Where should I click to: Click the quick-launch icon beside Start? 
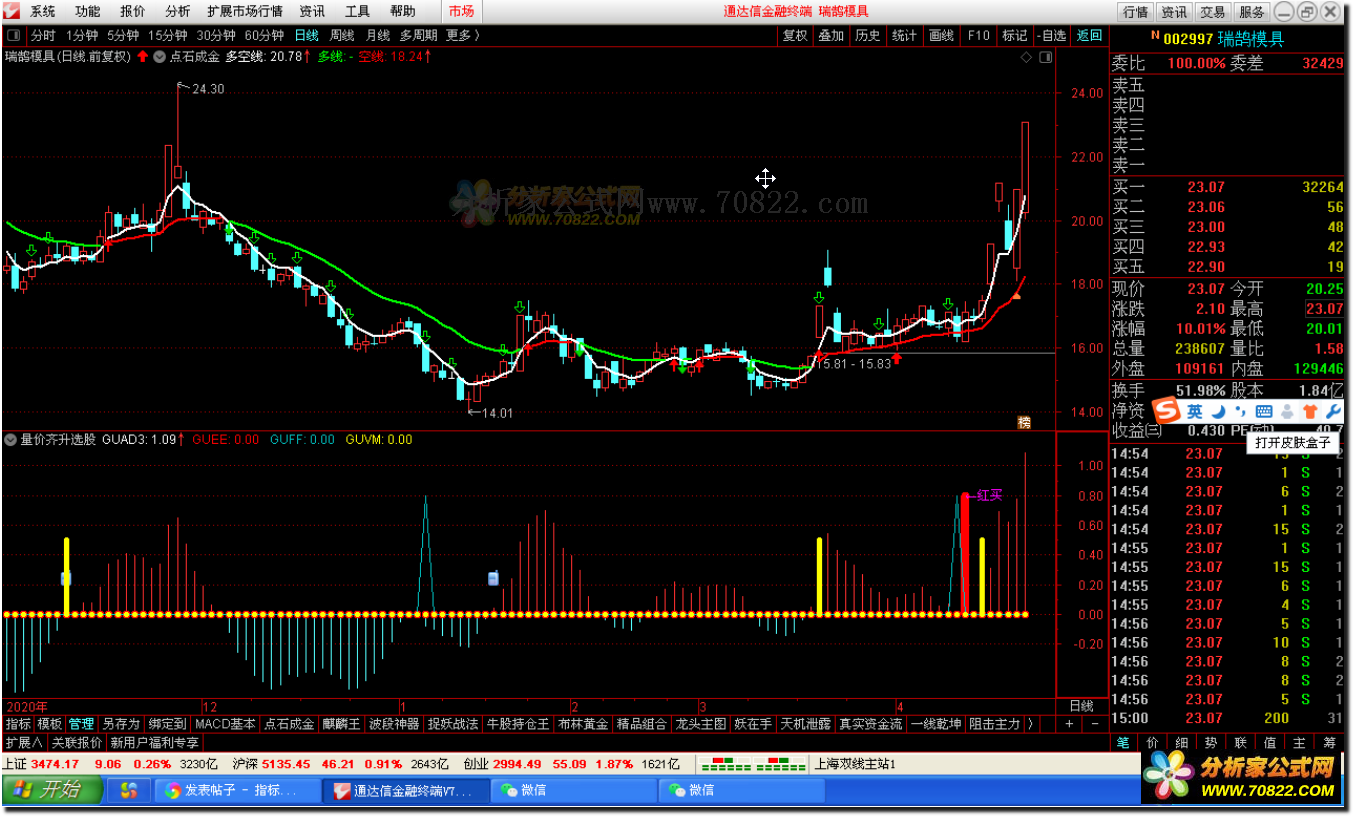(129, 790)
